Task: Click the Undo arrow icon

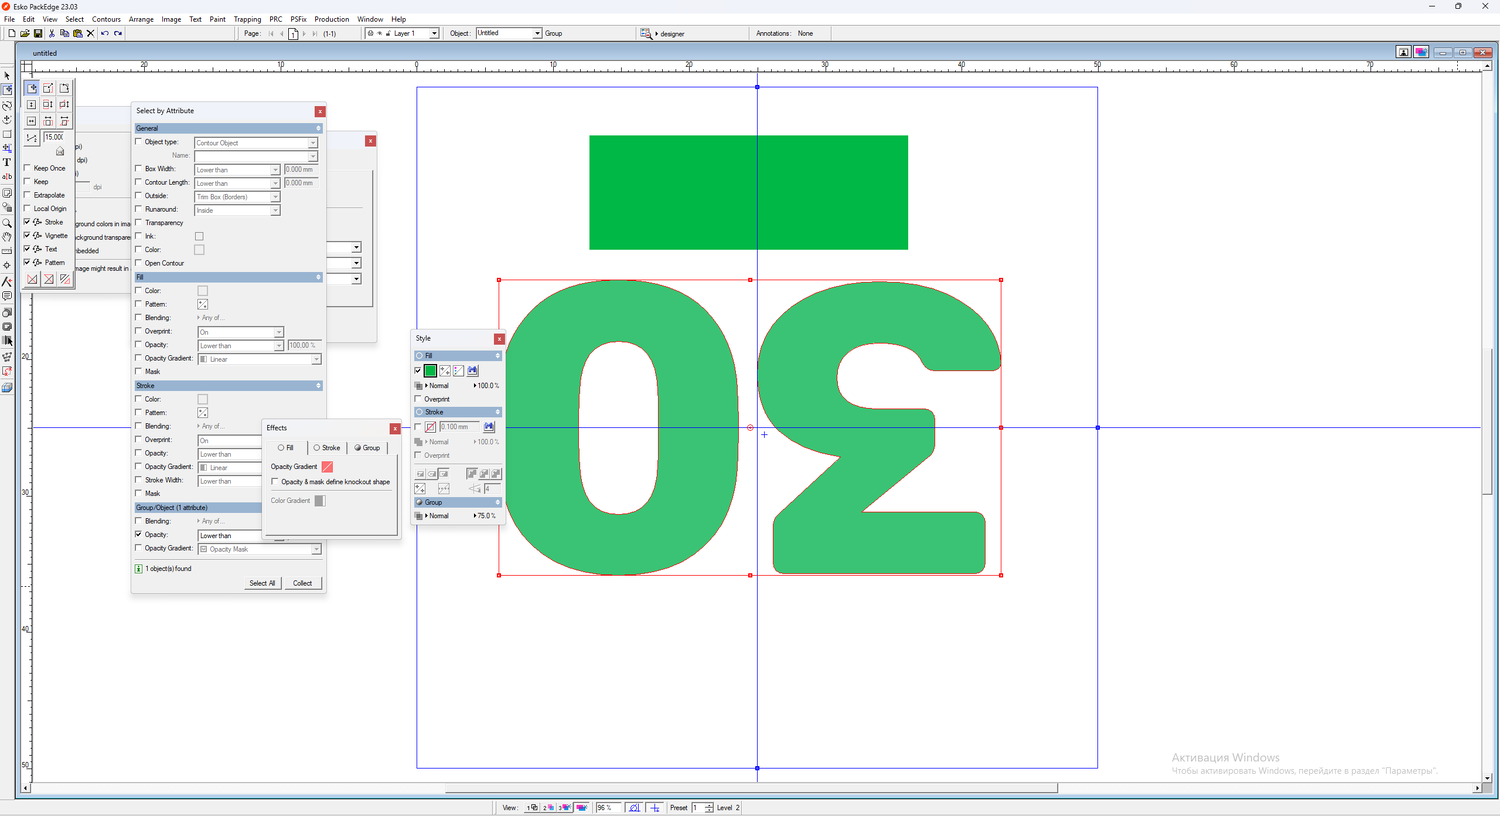Action: coord(105,33)
